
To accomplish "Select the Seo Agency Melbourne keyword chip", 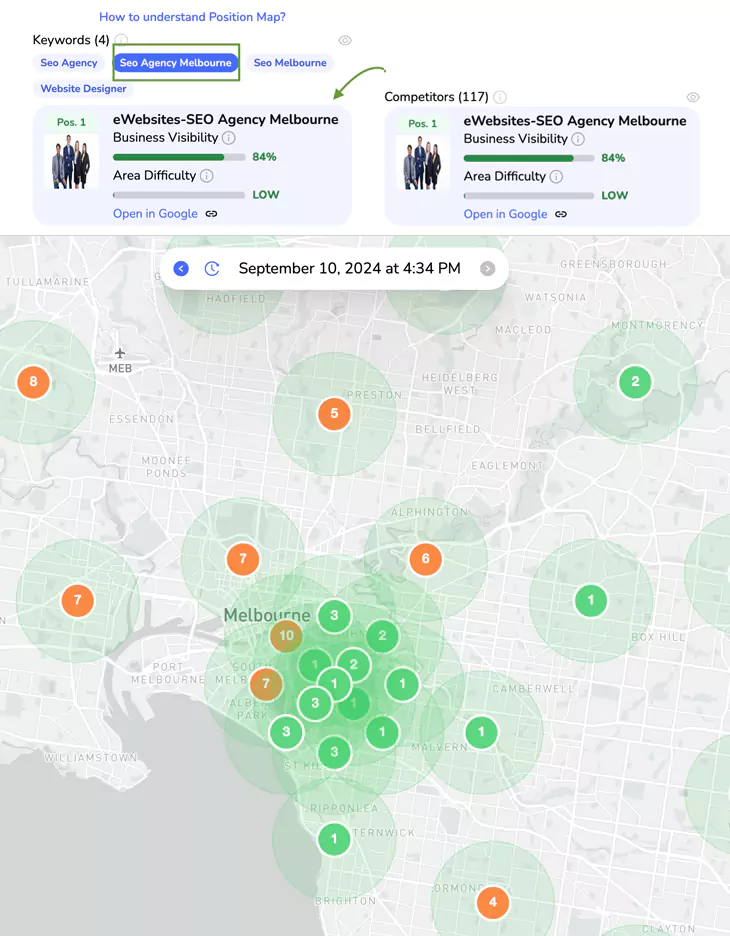I will pos(175,63).
